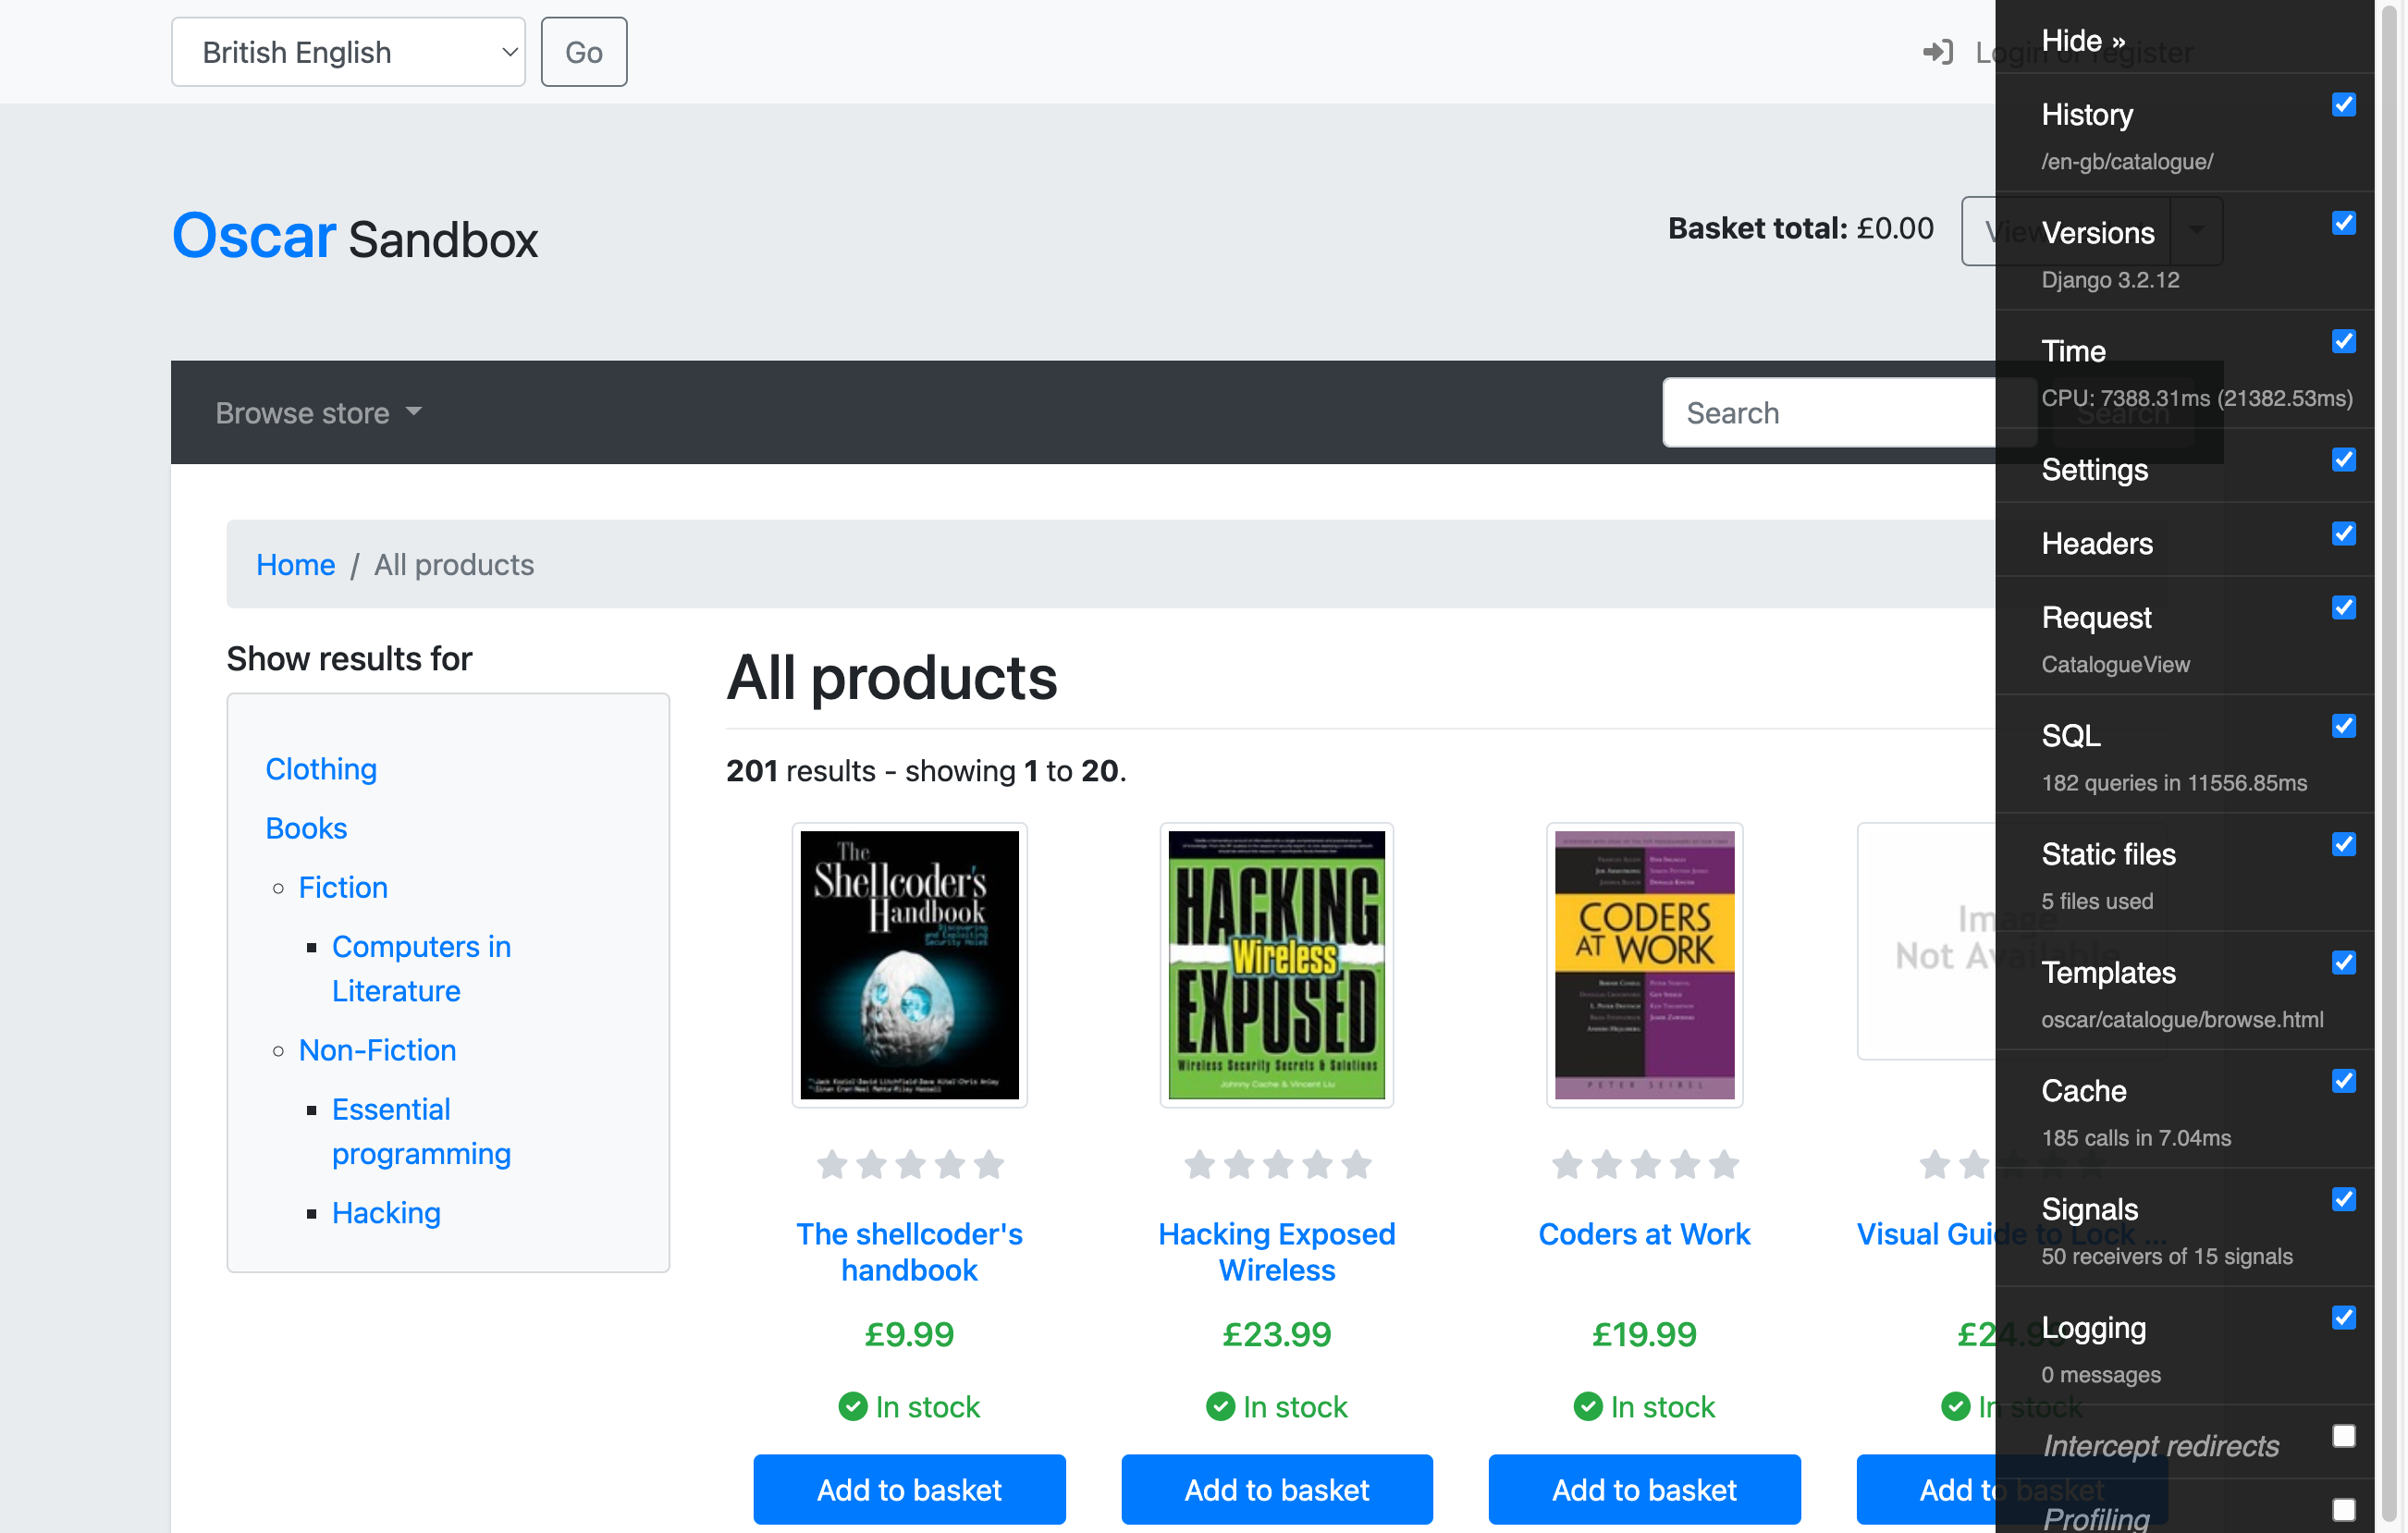Screen dimensions: 2408x1533
Task: Click the fifth star for Hacking Exposed Wireless
Action: coord(1356,1164)
